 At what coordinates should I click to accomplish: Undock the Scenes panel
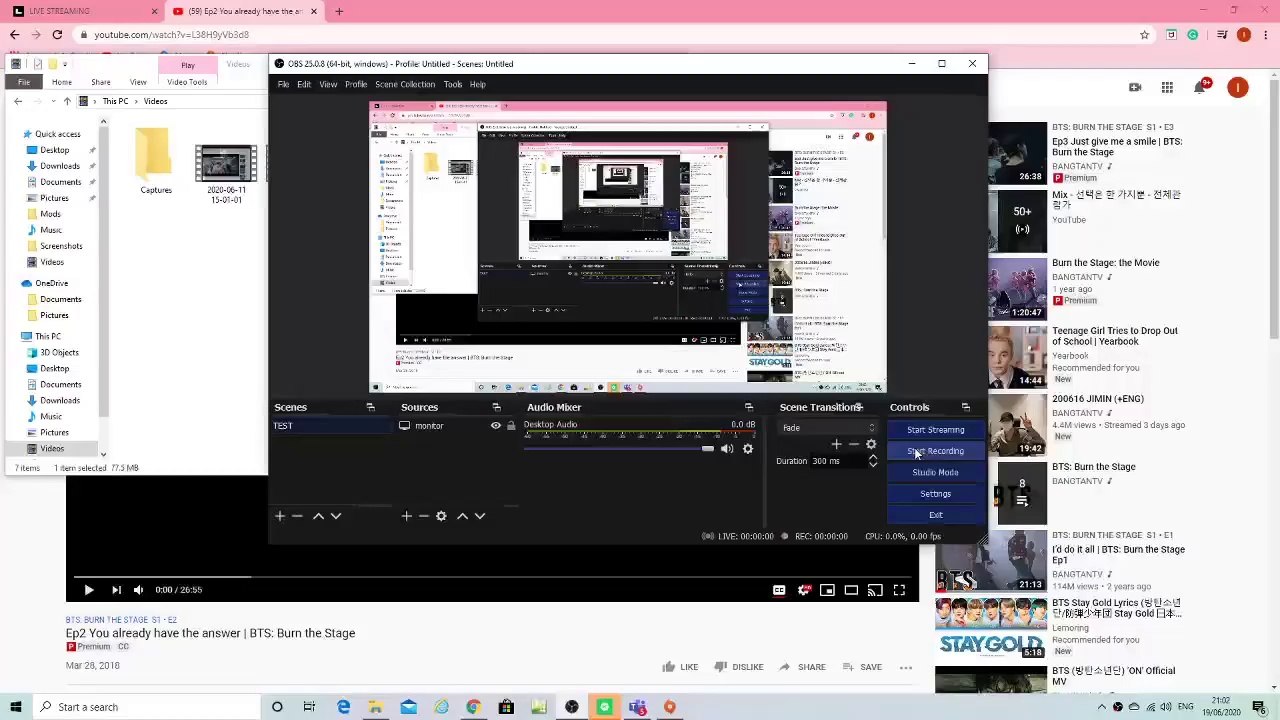click(x=370, y=407)
